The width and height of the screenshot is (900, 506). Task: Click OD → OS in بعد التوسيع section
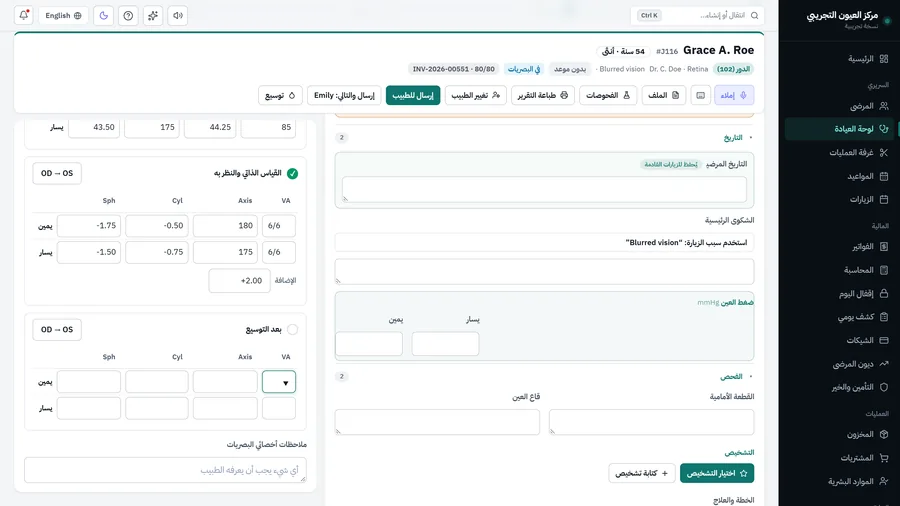(57, 329)
